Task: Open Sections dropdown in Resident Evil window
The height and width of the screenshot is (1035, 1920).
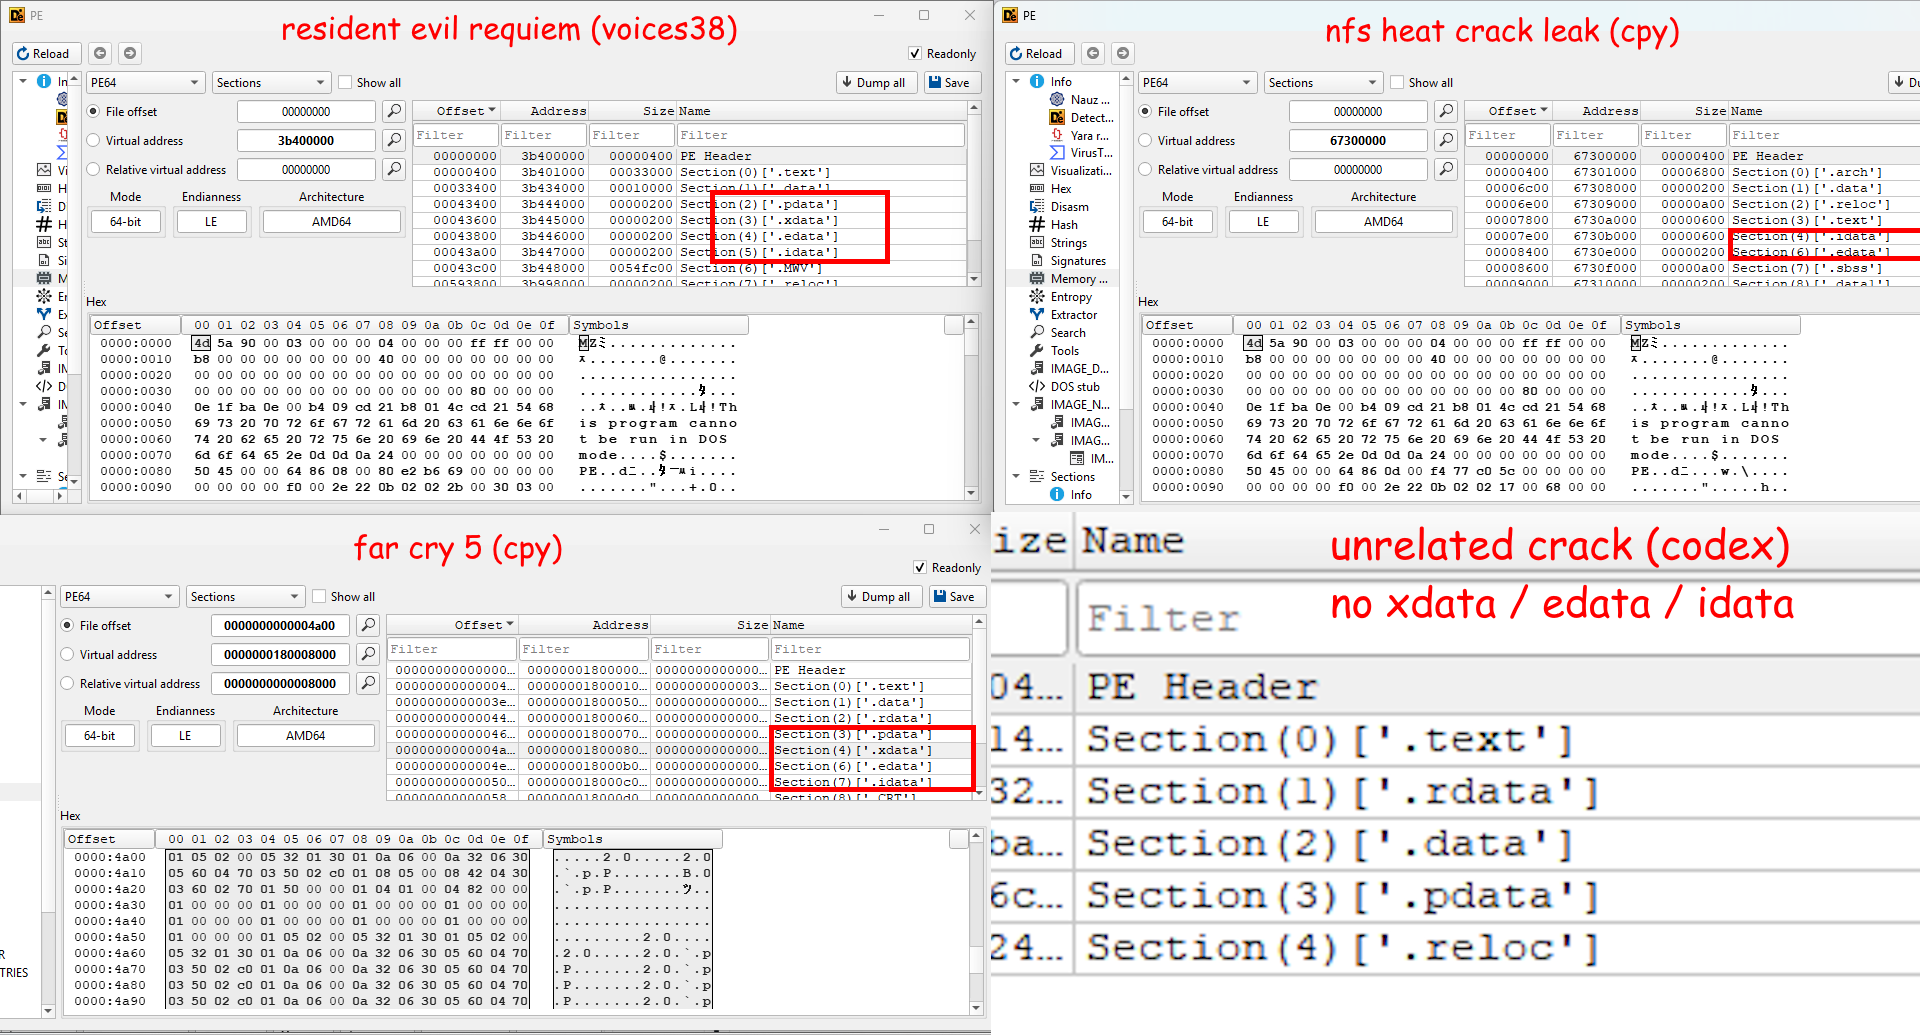Action: [271, 83]
